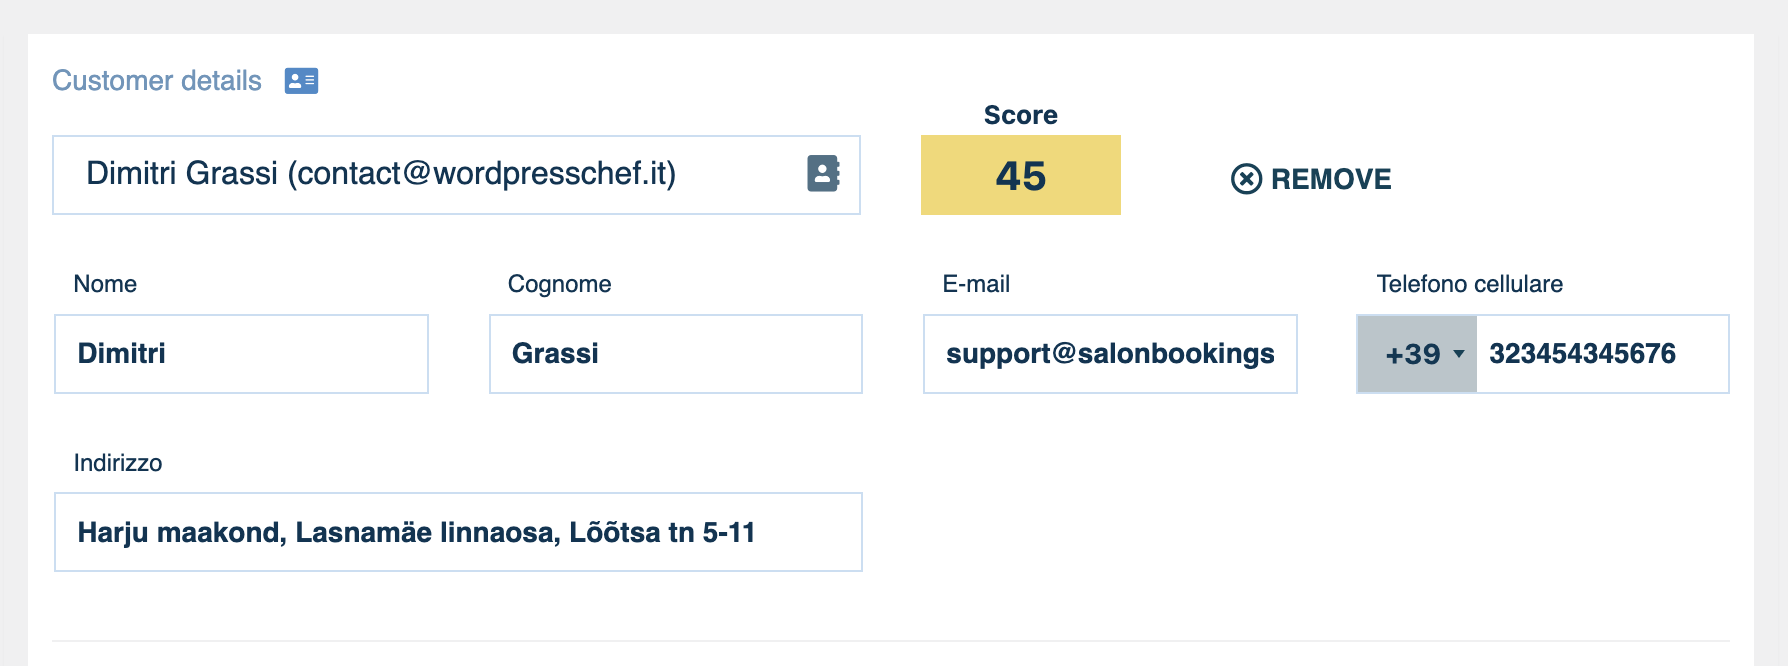The width and height of the screenshot is (1788, 666).
Task: Click the Indirizzo label
Action: 118,463
